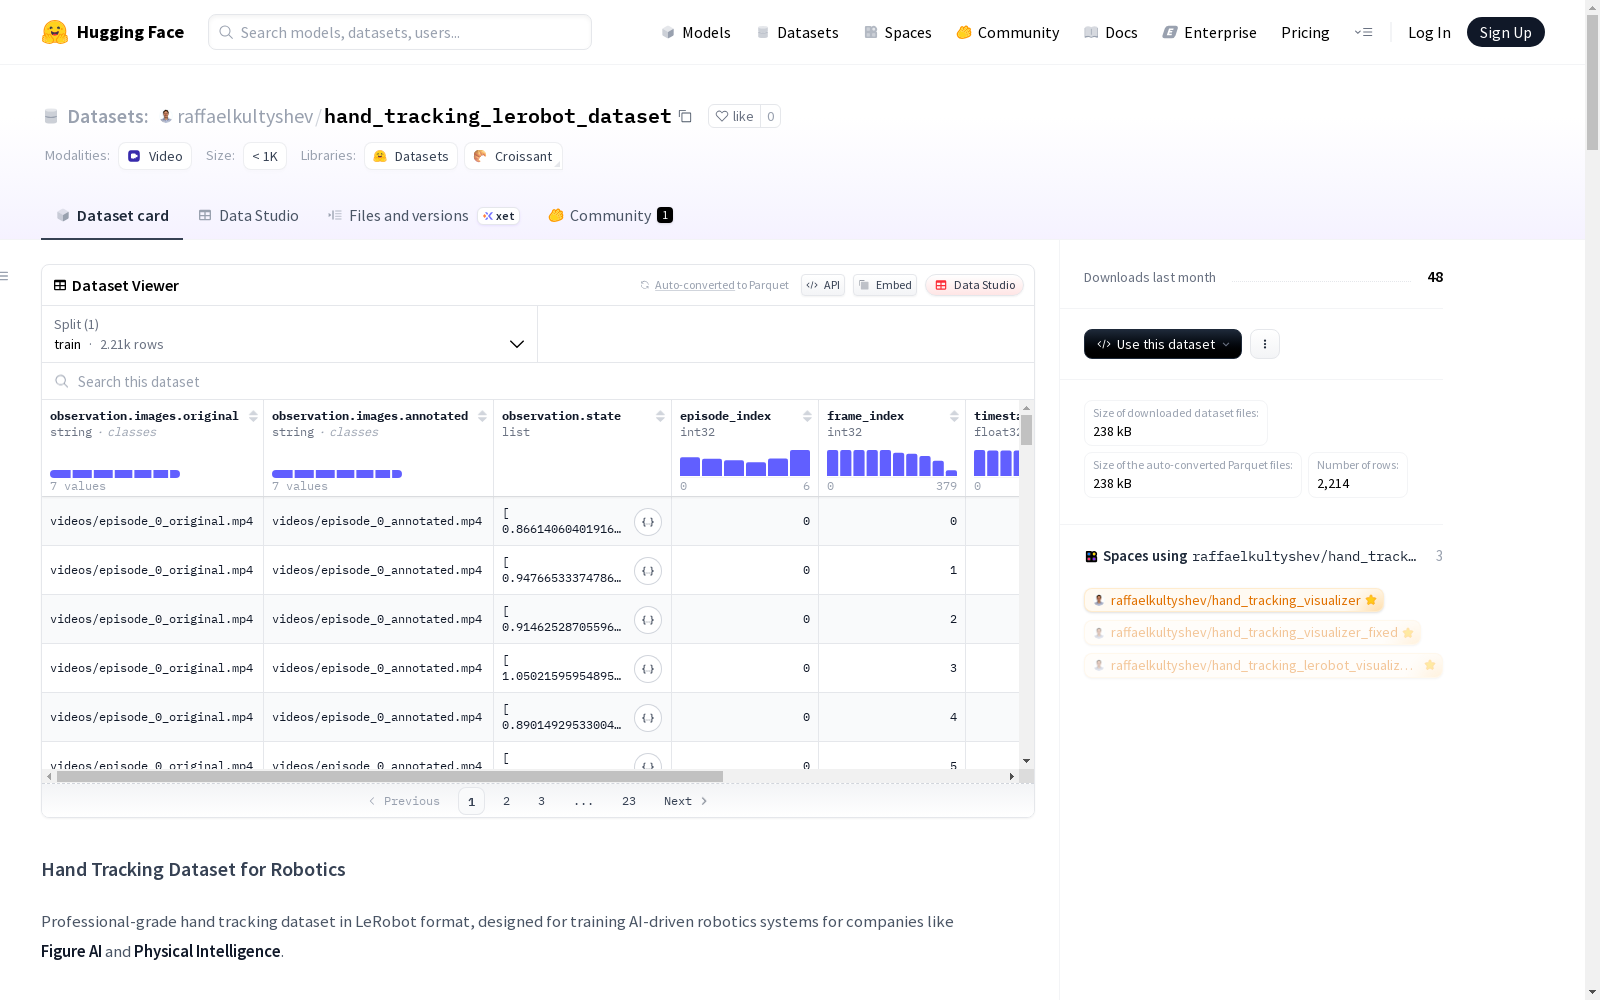Open the Split train dropdown
The width and height of the screenshot is (1600, 1000).
pyautogui.click(x=290, y=334)
